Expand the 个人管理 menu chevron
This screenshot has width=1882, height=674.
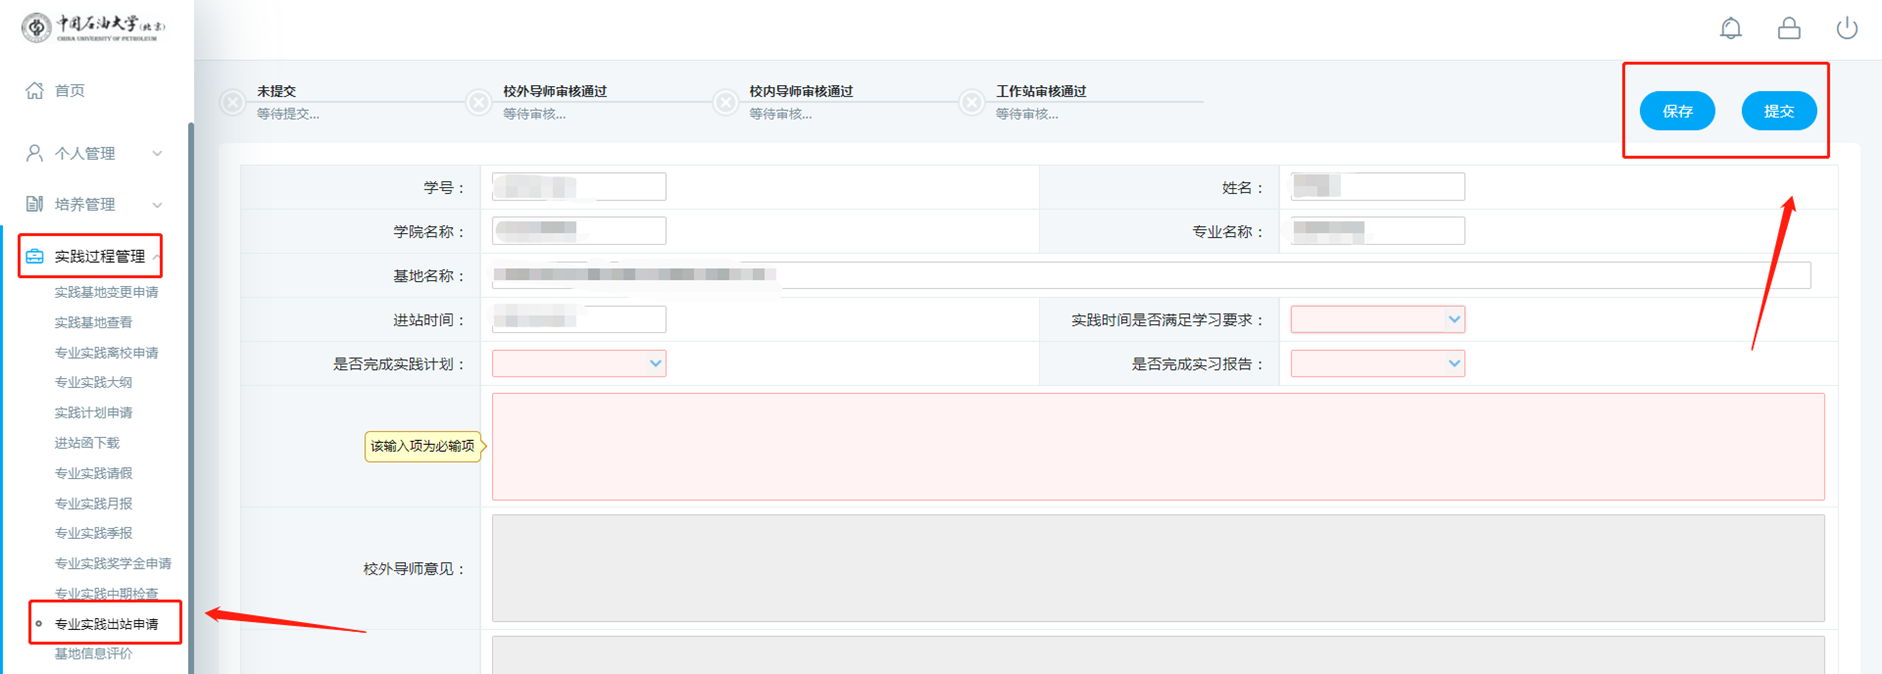tap(157, 154)
